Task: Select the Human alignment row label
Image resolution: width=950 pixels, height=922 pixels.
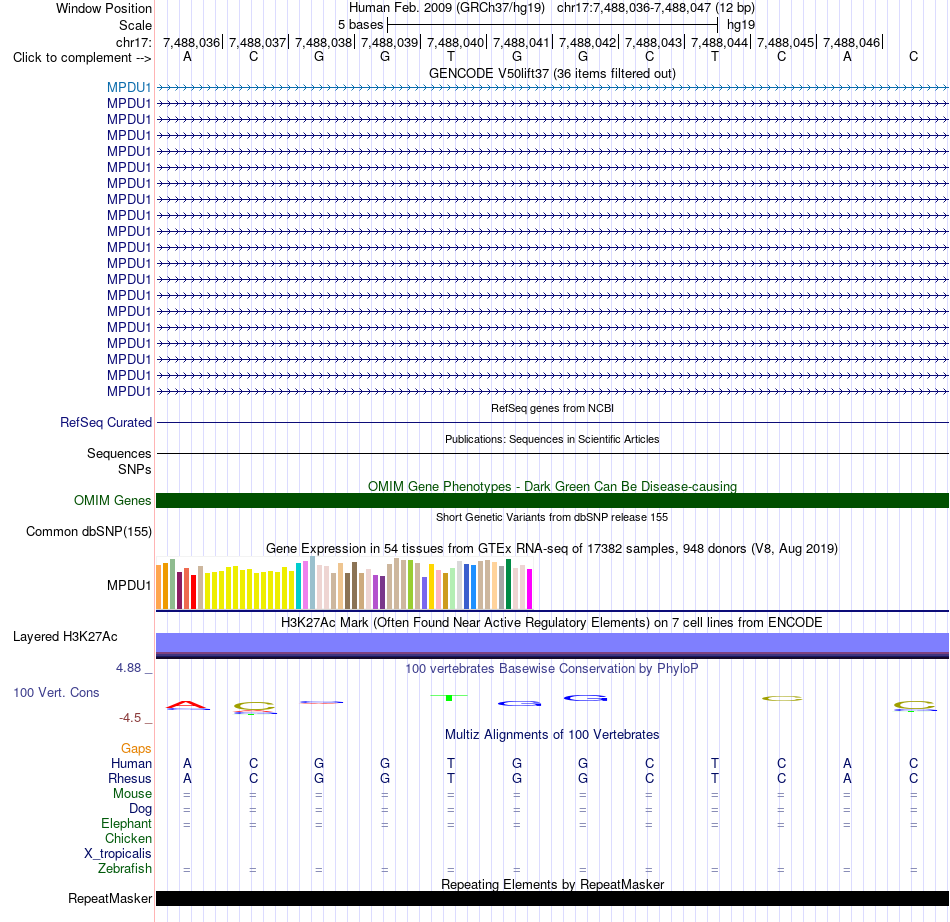Action: [131, 763]
